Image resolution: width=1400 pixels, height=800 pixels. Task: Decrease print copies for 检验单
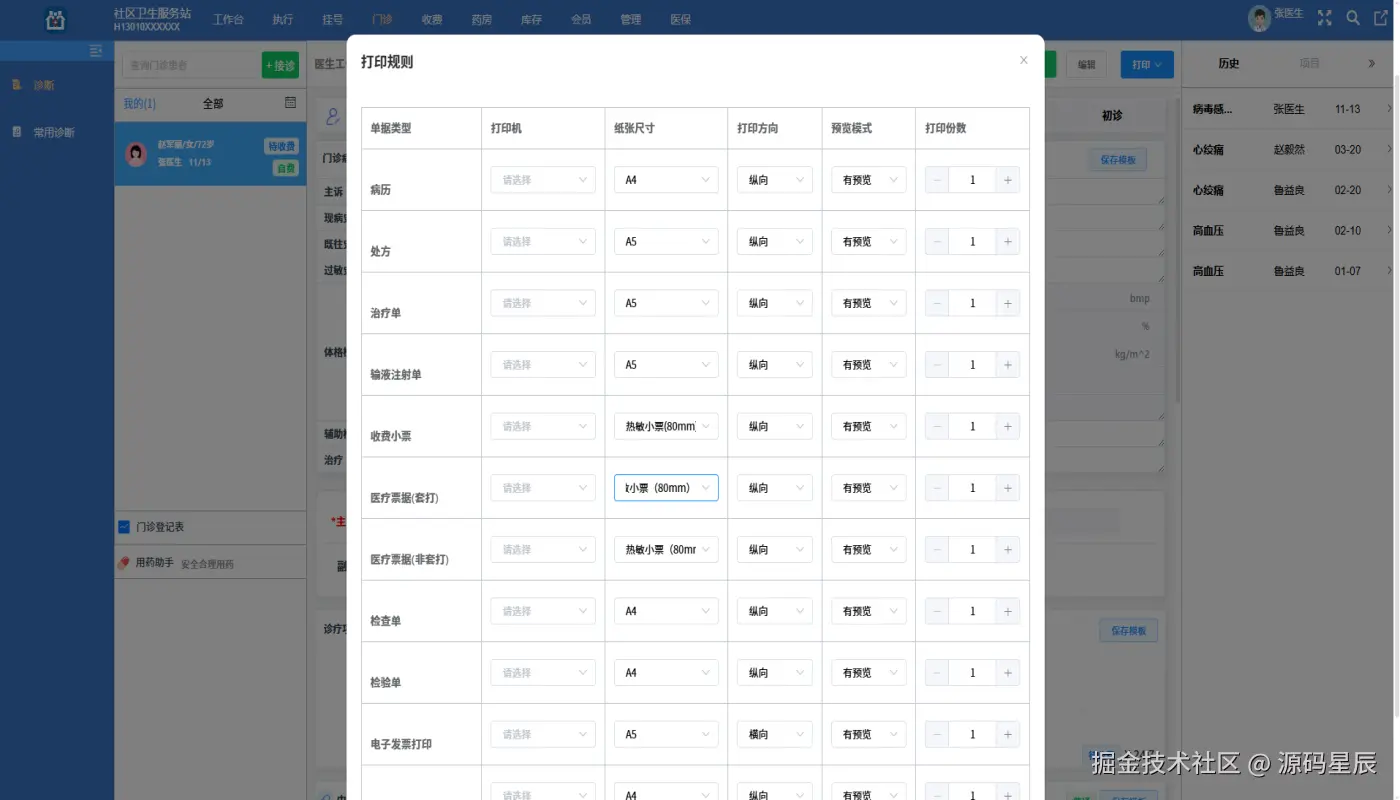coord(937,673)
